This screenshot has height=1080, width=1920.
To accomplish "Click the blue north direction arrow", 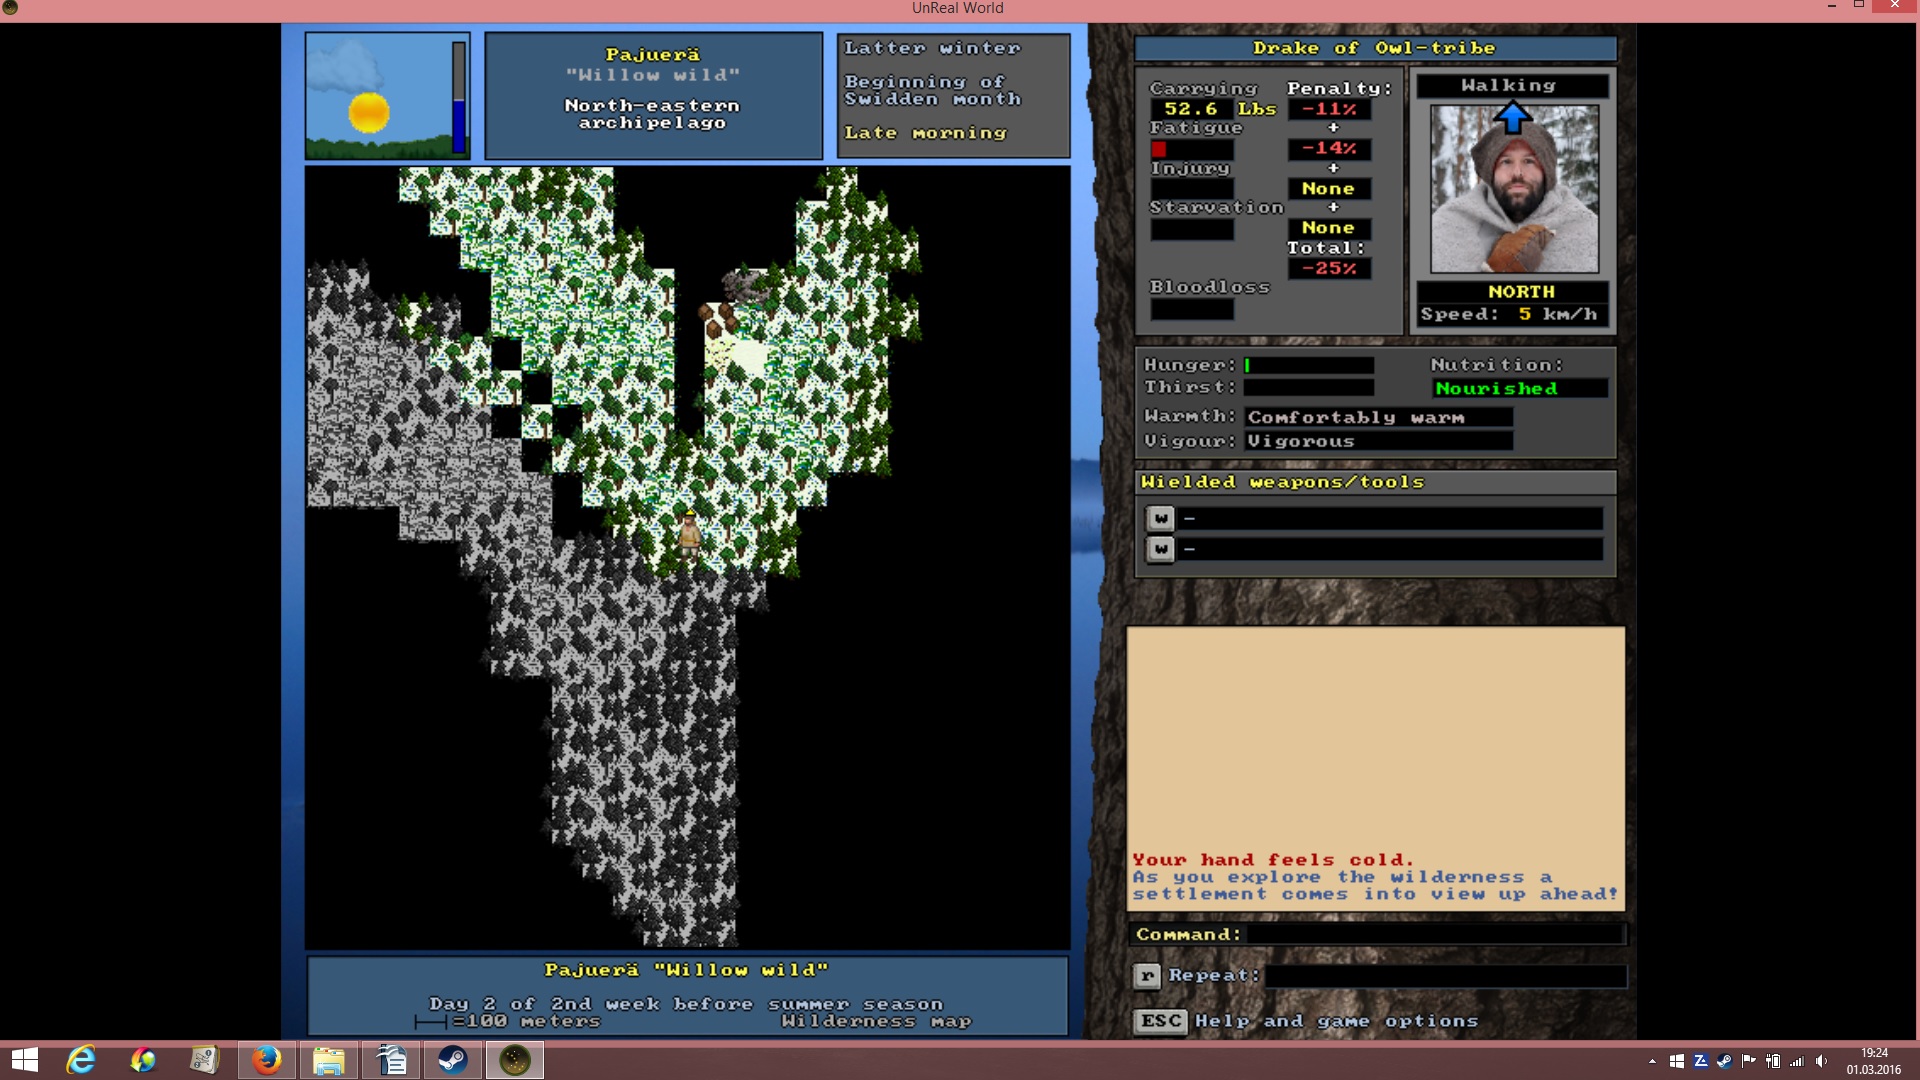I will tap(1512, 119).
